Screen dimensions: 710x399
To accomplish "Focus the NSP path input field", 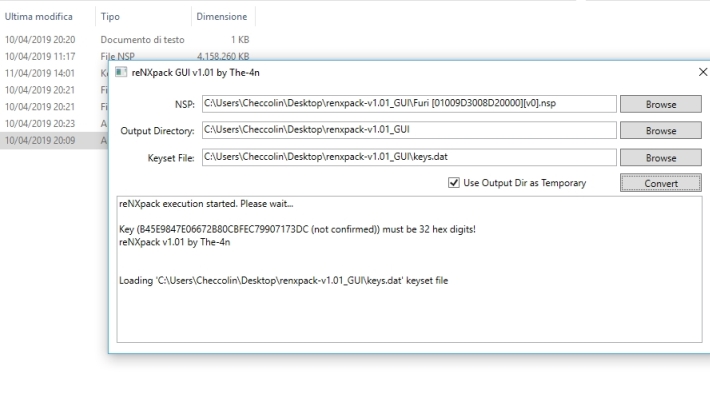I will [x=409, y=104].
